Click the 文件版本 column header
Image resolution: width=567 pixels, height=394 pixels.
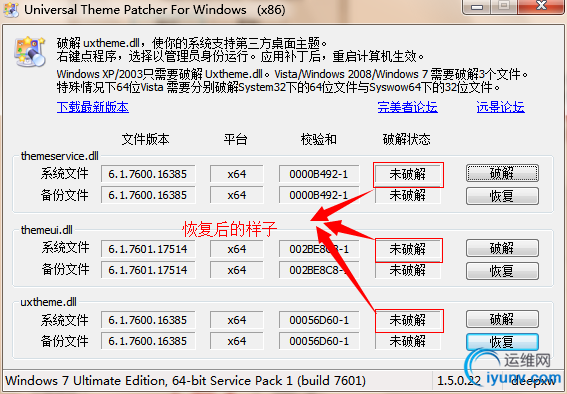145,139
